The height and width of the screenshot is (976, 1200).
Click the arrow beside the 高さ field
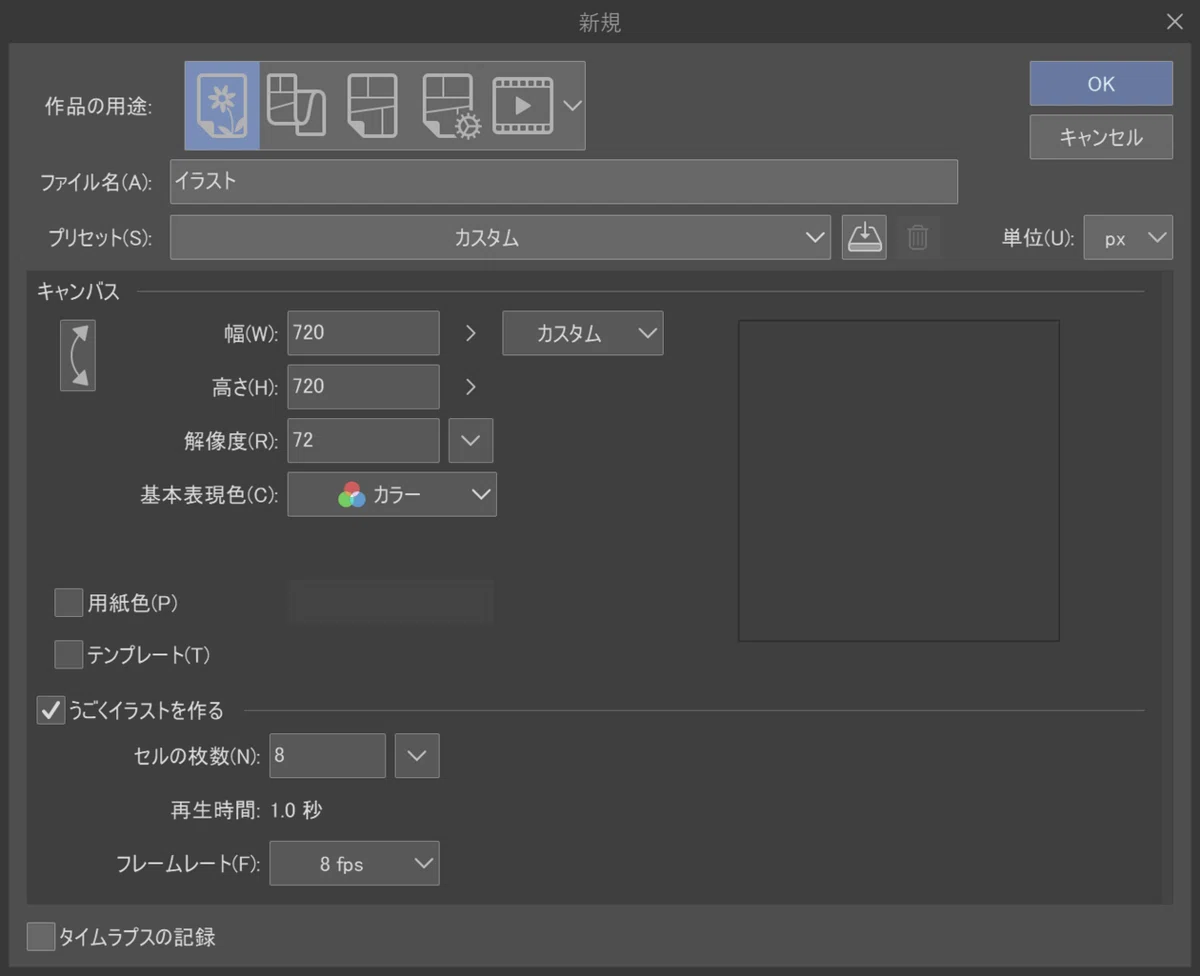tap(471, 387)
